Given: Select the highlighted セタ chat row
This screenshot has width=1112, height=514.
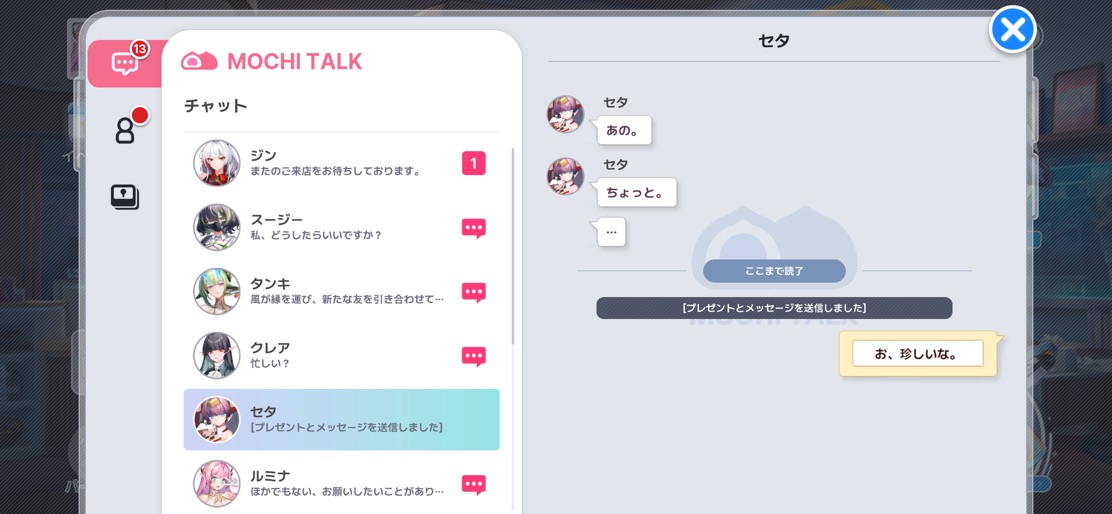Looking at the screenshot, I should point(342,419).
